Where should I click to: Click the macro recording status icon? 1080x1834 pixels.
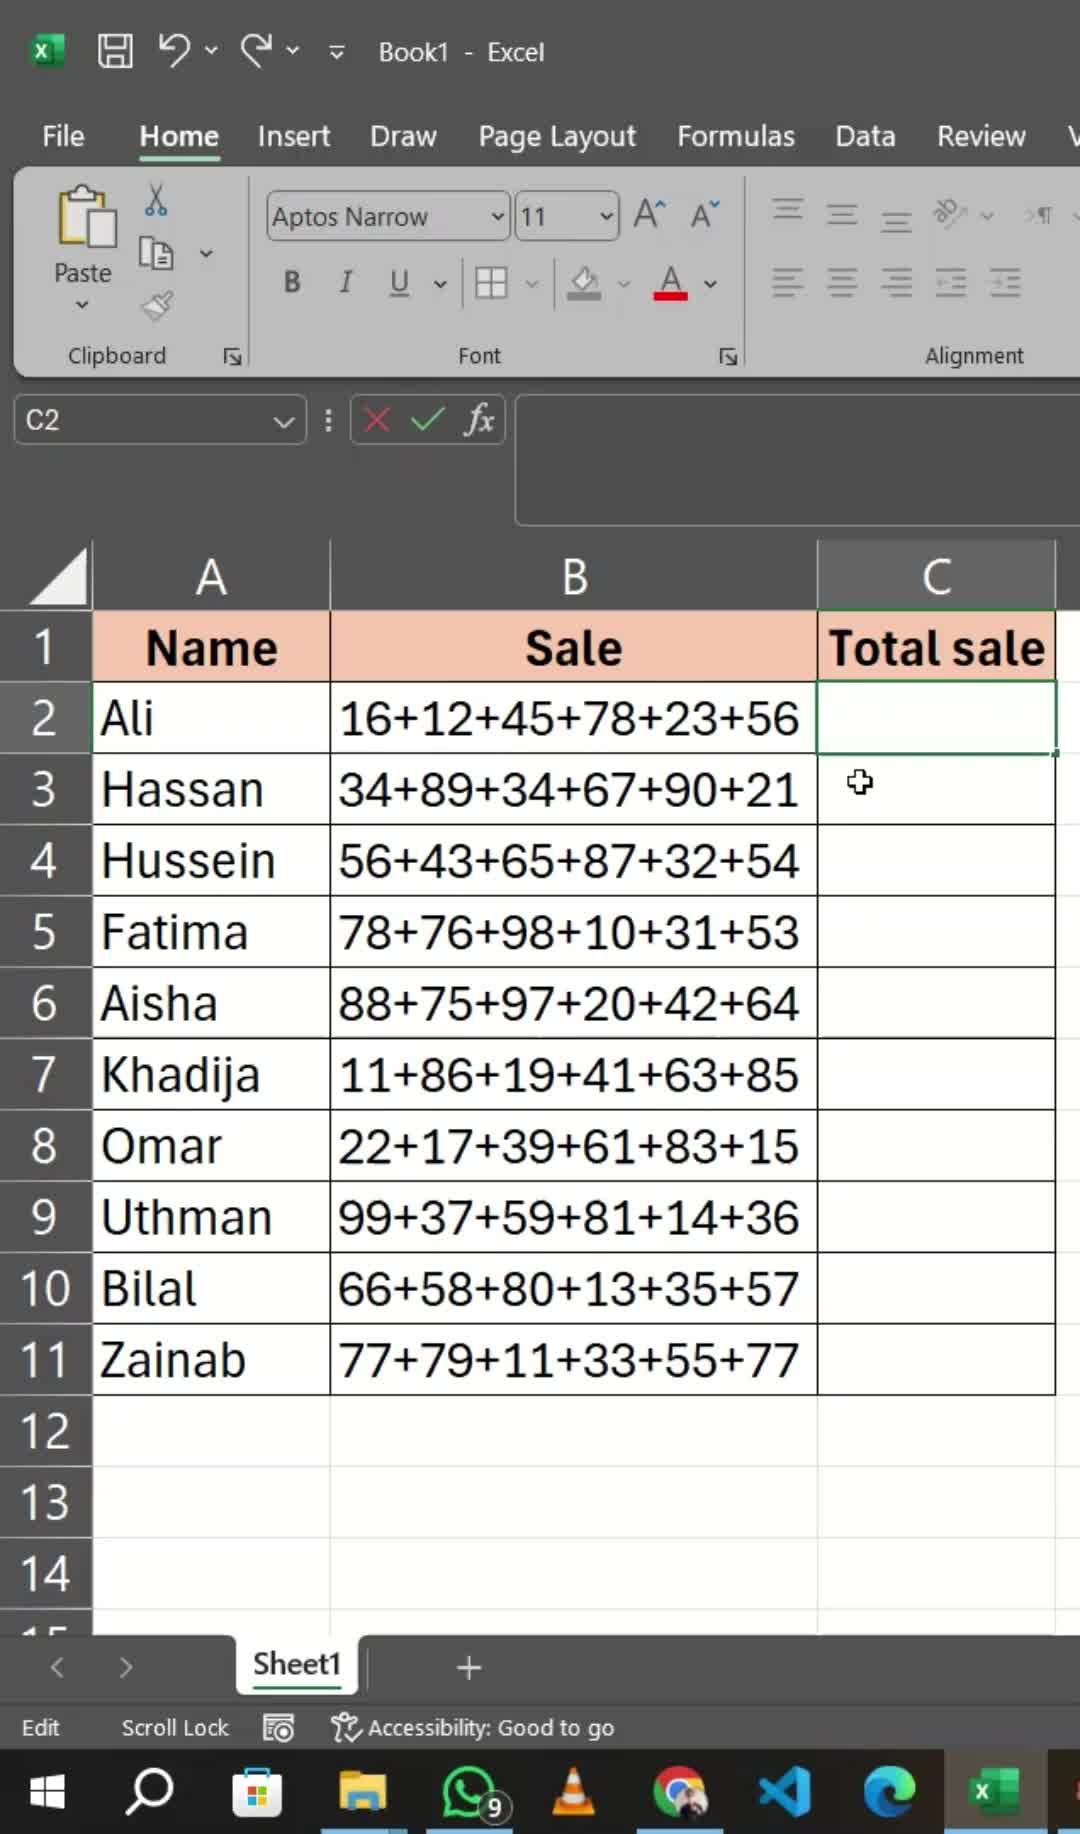click(278, 1727)
